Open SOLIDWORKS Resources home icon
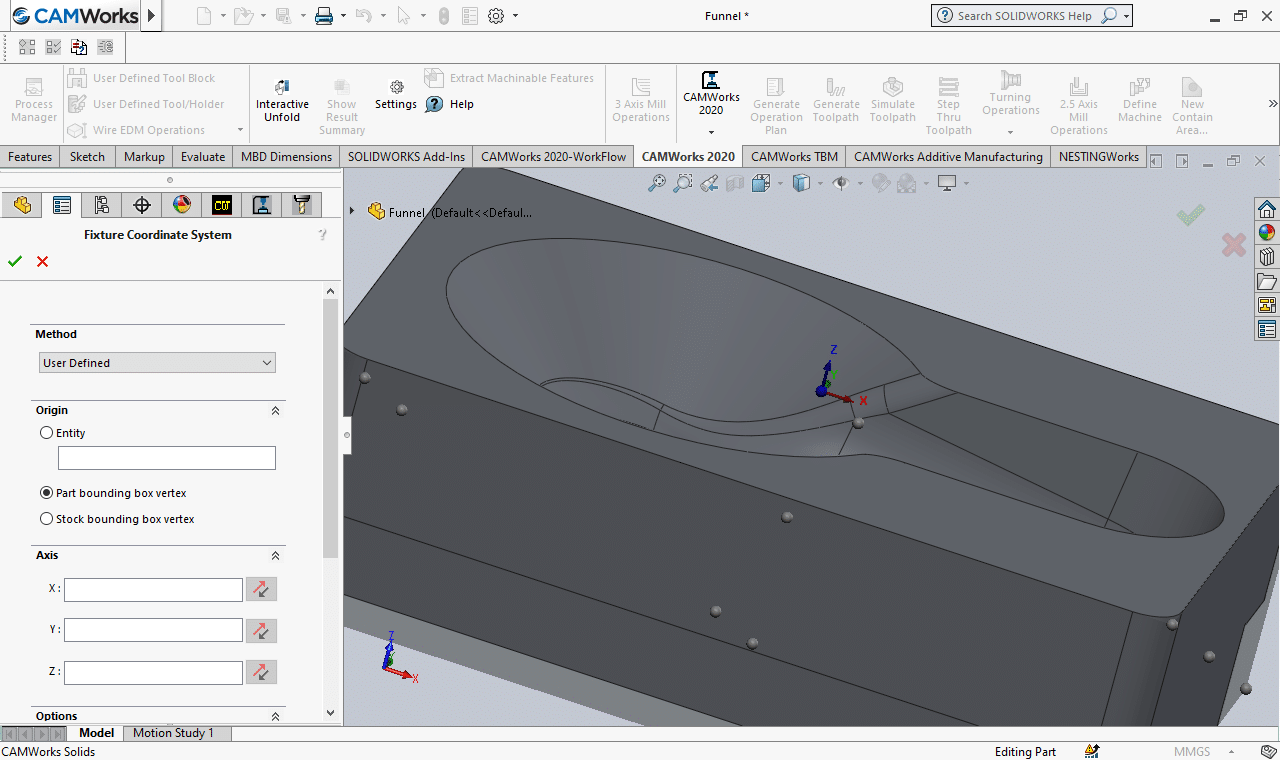 (1267, 209)
